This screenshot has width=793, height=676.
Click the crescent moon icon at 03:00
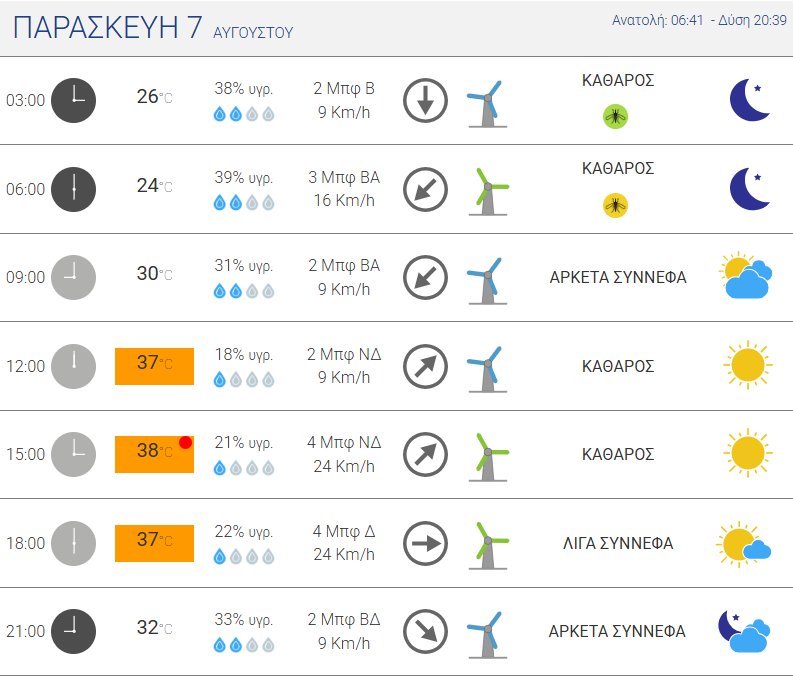coord(750,100)
